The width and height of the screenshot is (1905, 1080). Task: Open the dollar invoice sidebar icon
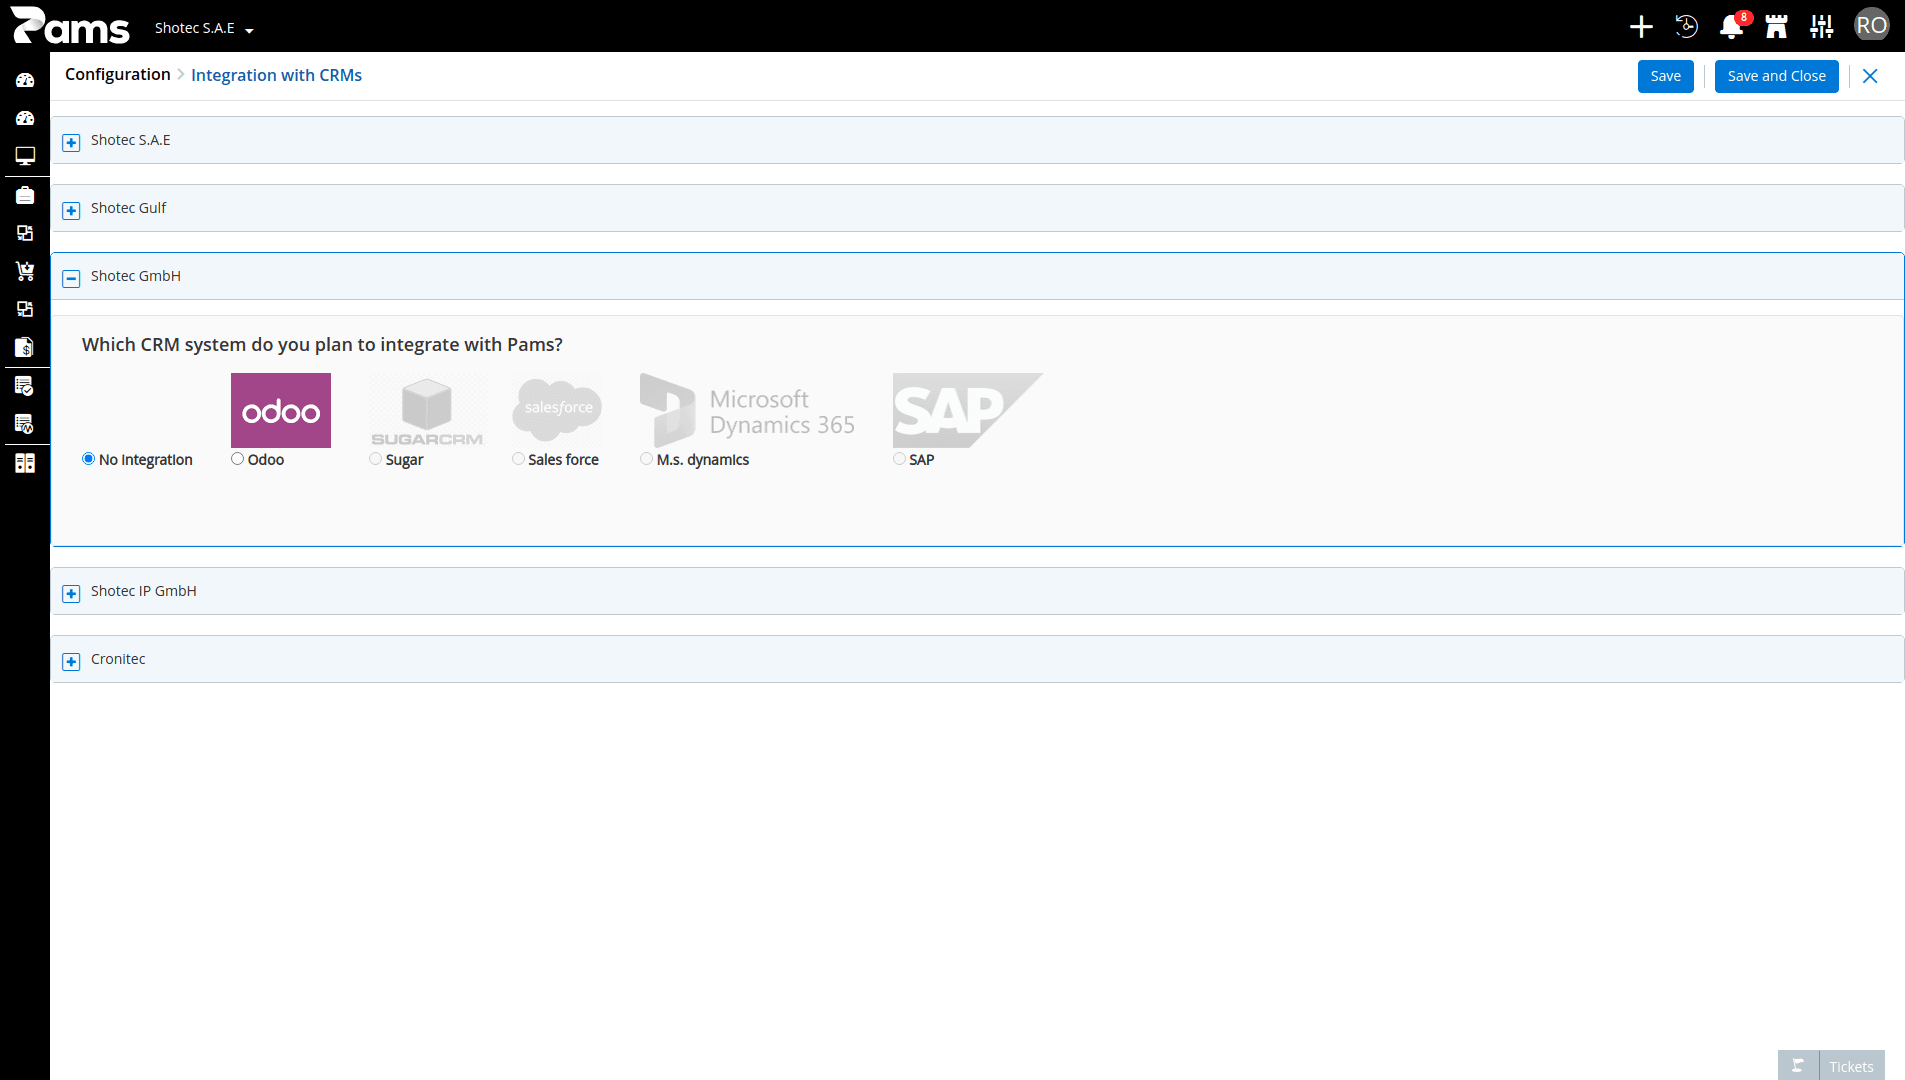(x=25, y=347)
